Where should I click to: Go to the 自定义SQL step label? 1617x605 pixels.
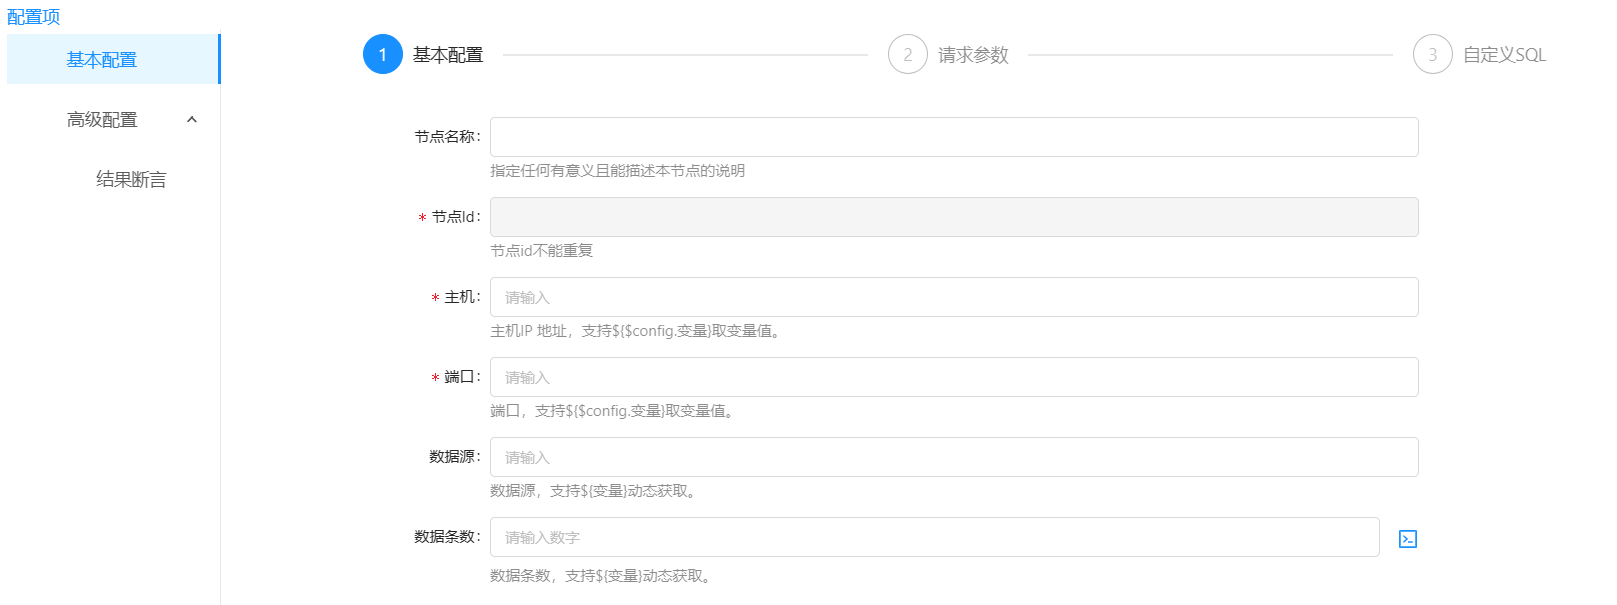click(1504, 55)
